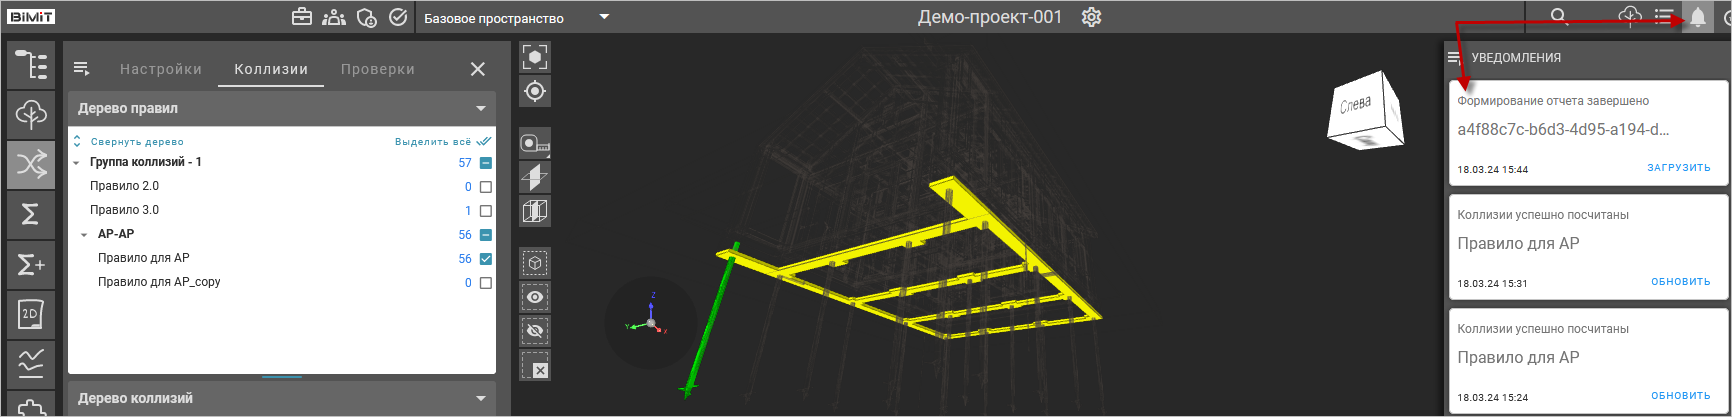This screenshot has height=417, width=1732.
Task: Select the fit-to-view frame icon
Action: point(535,57)
